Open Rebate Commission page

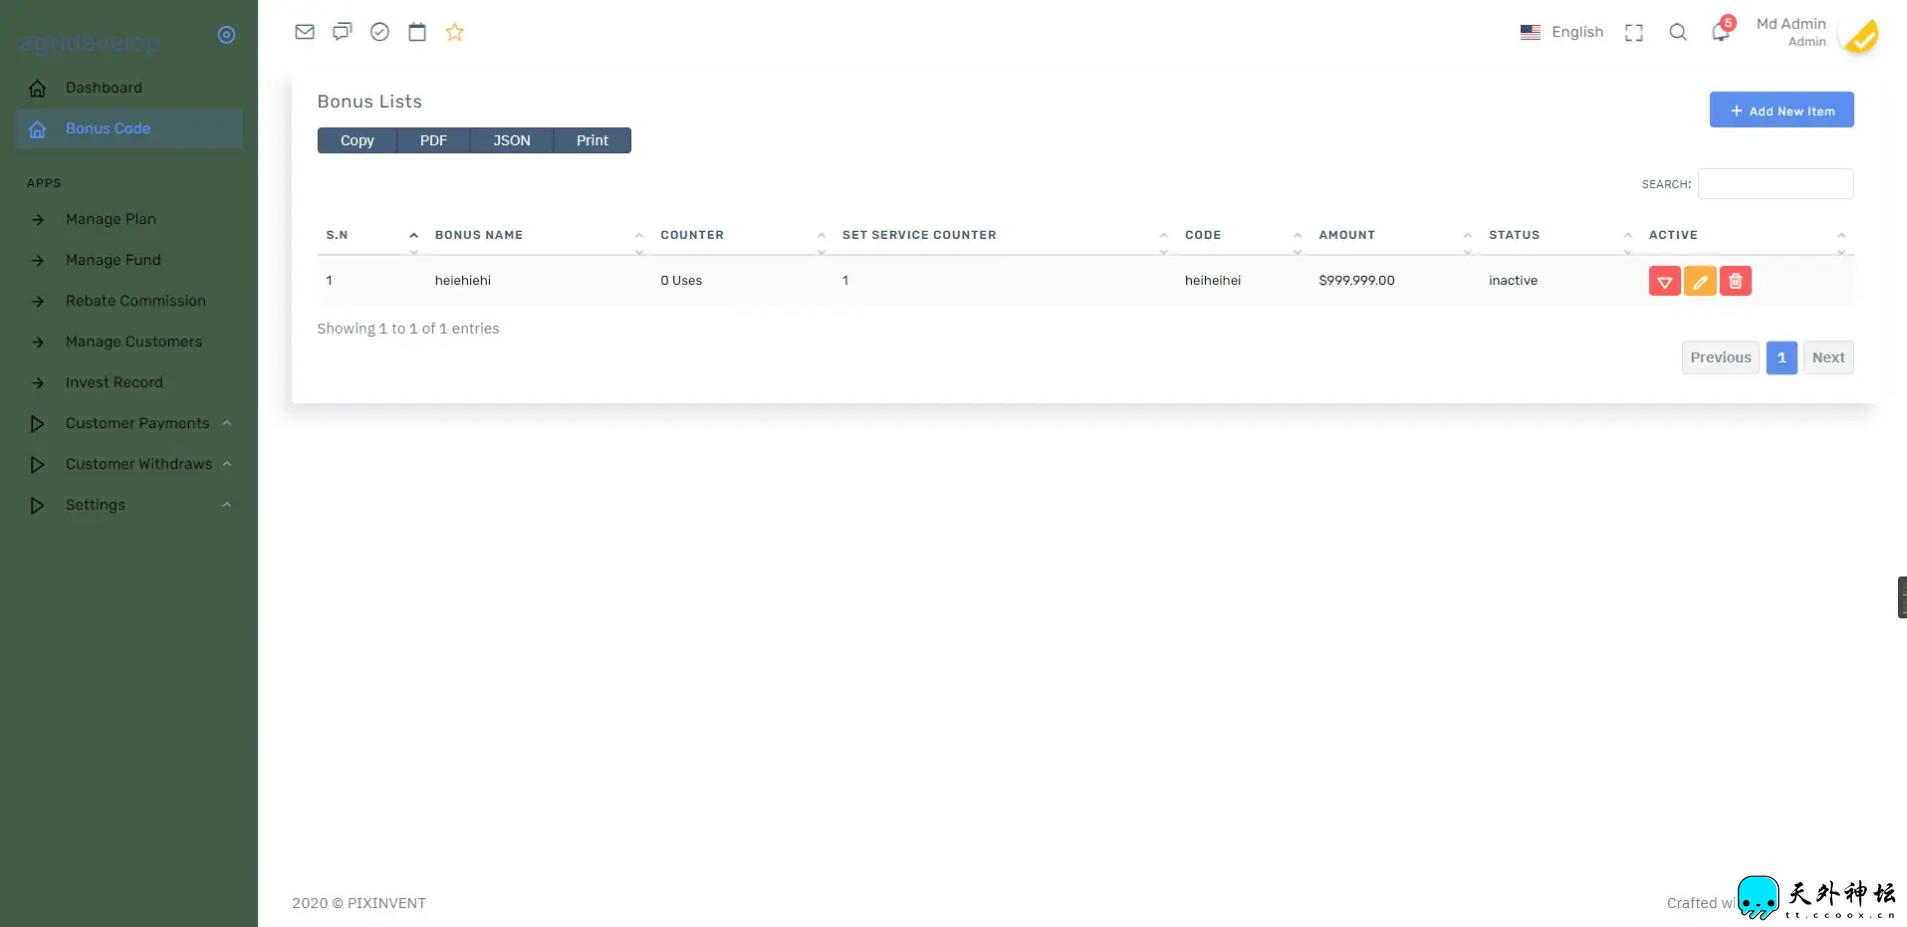(x=129, y=301)
